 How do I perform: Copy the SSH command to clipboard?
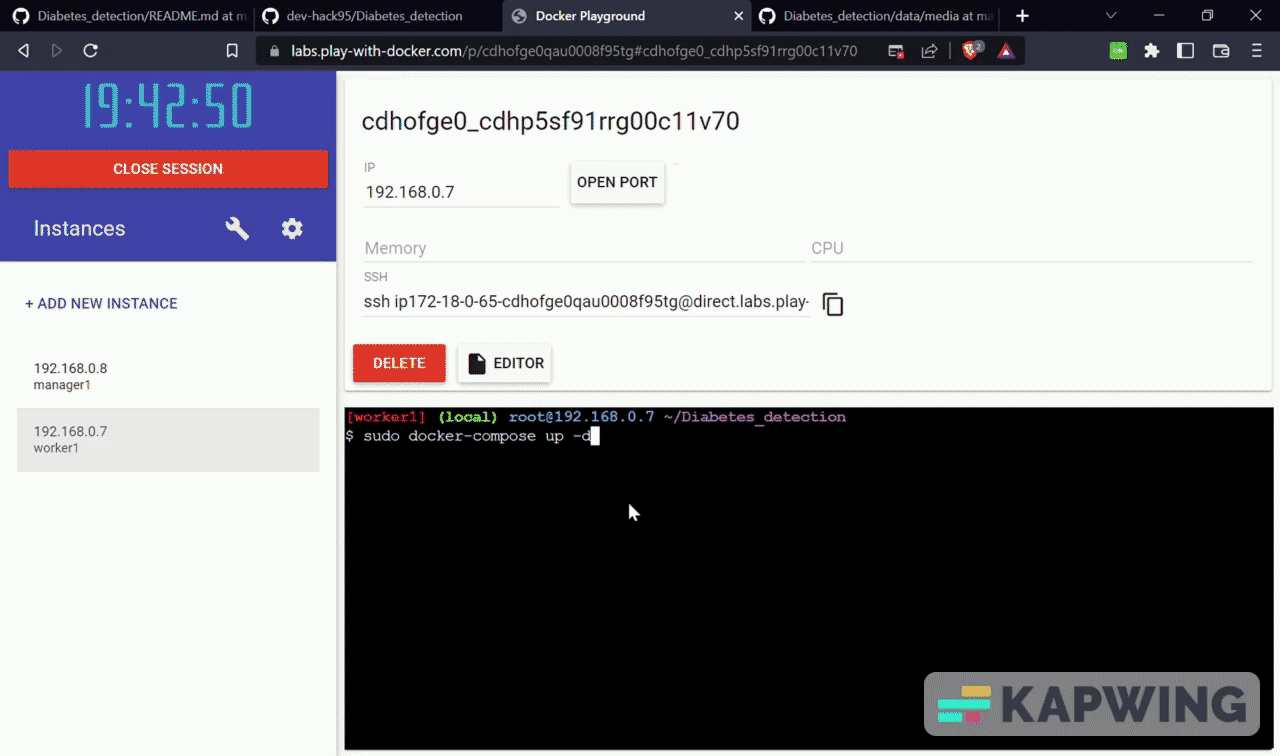click(833, 304)
